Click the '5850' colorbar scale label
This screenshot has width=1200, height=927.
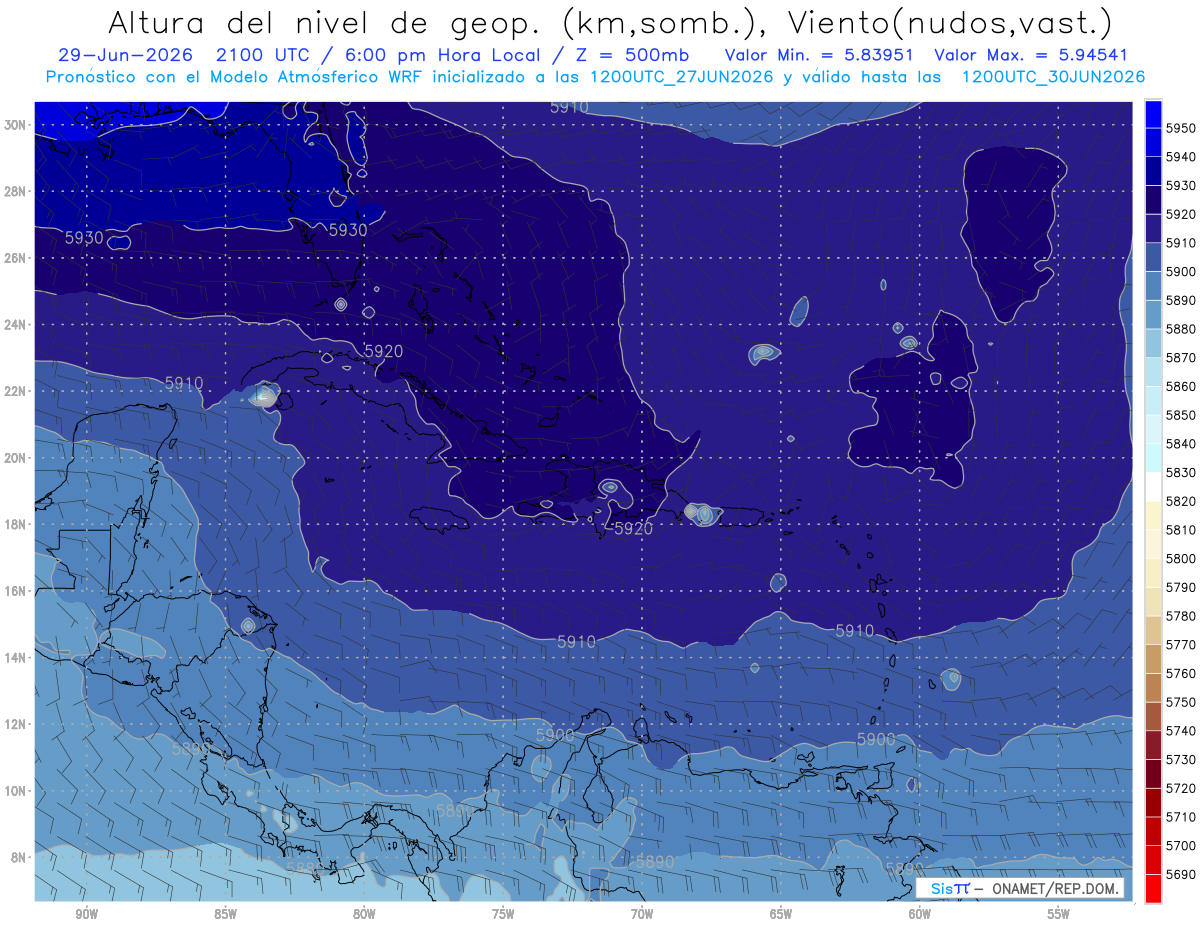click(x=1180, y=415)
